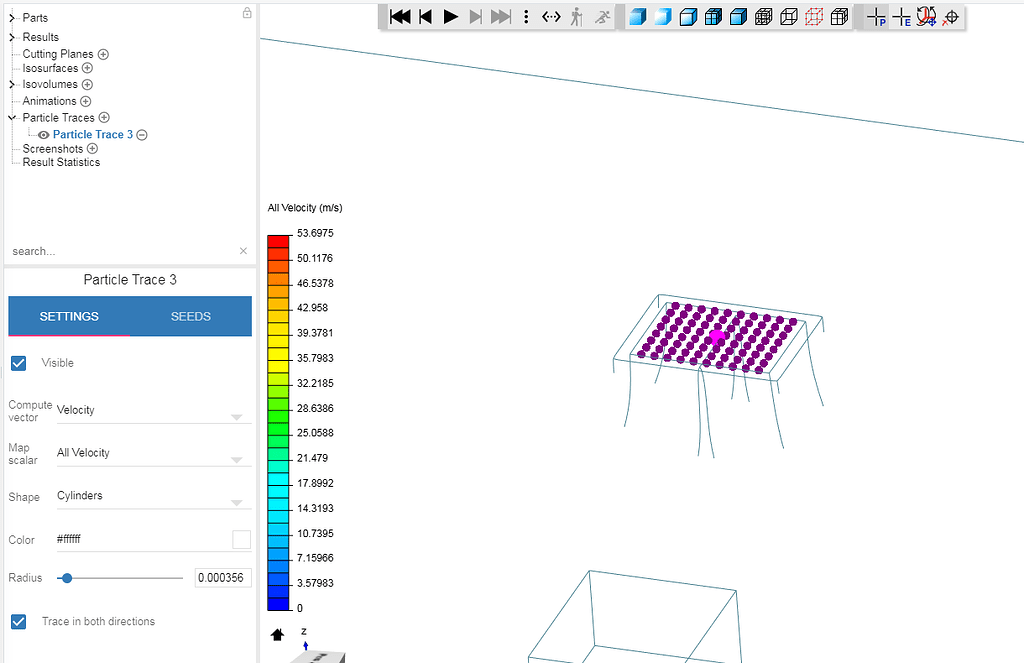Disable Trace in both directions
This screenshot has width=1024, height=663.
[x=18, y=621]
